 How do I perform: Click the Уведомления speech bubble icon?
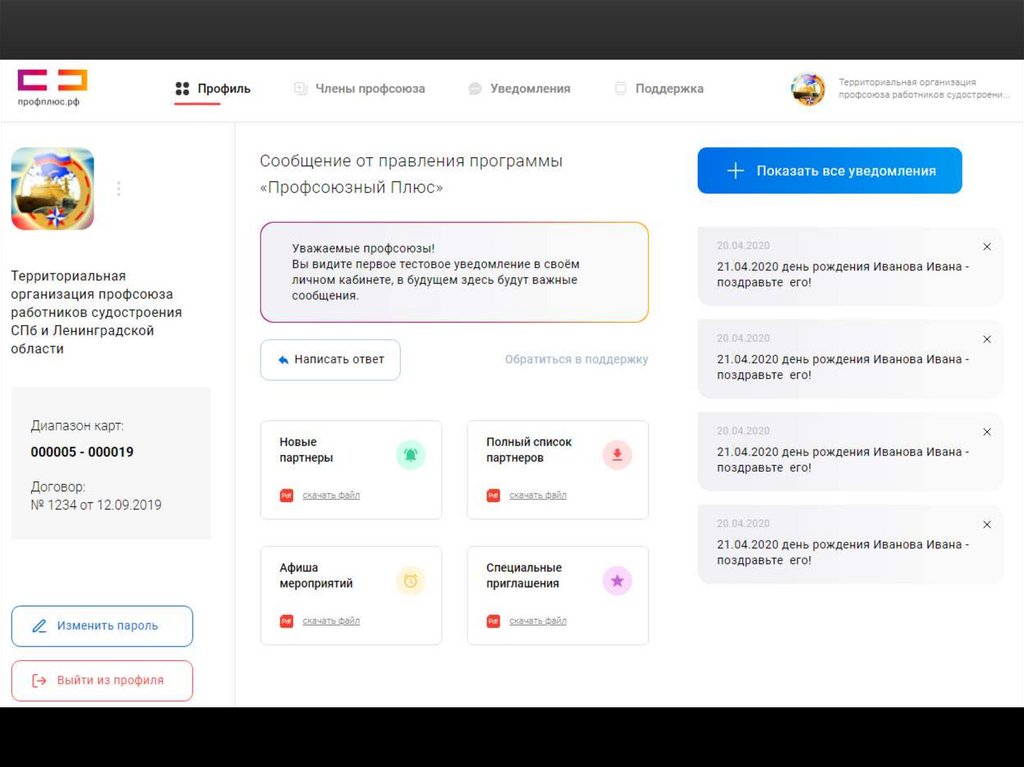pyautogui.click(x=475, y=89)
